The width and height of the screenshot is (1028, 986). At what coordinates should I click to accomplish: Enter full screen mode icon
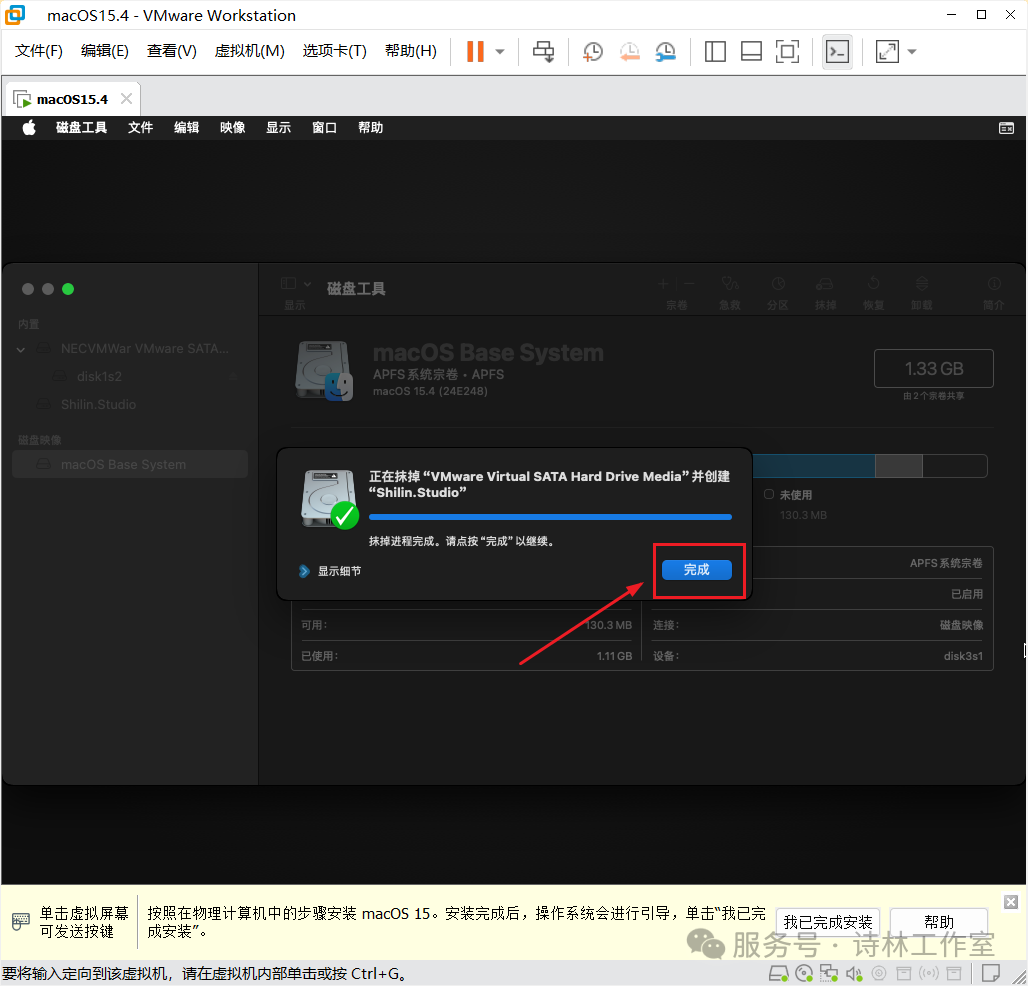(x=787, y=52)
